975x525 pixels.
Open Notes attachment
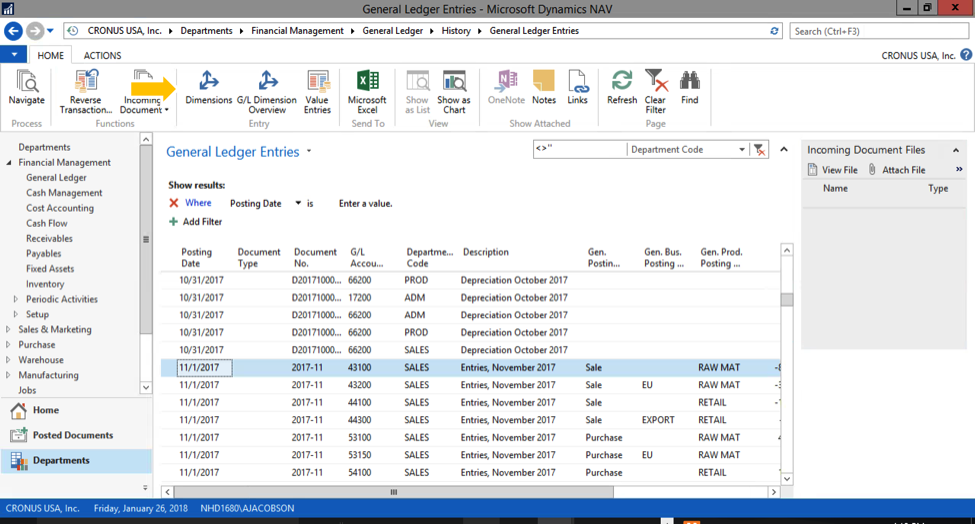point(543,88)
